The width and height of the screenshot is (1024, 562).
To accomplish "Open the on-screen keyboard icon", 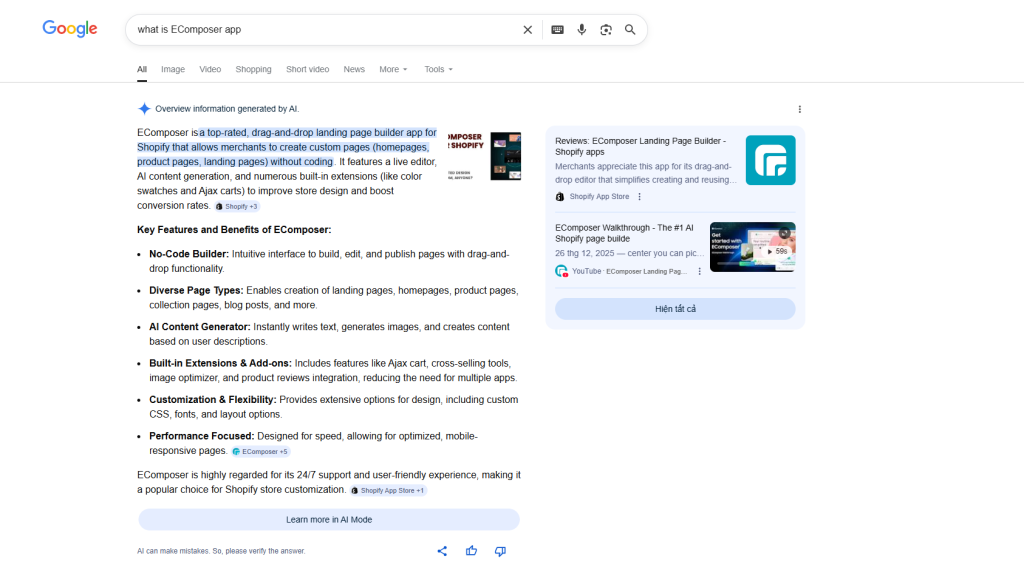I will click(x=557, y=30).
